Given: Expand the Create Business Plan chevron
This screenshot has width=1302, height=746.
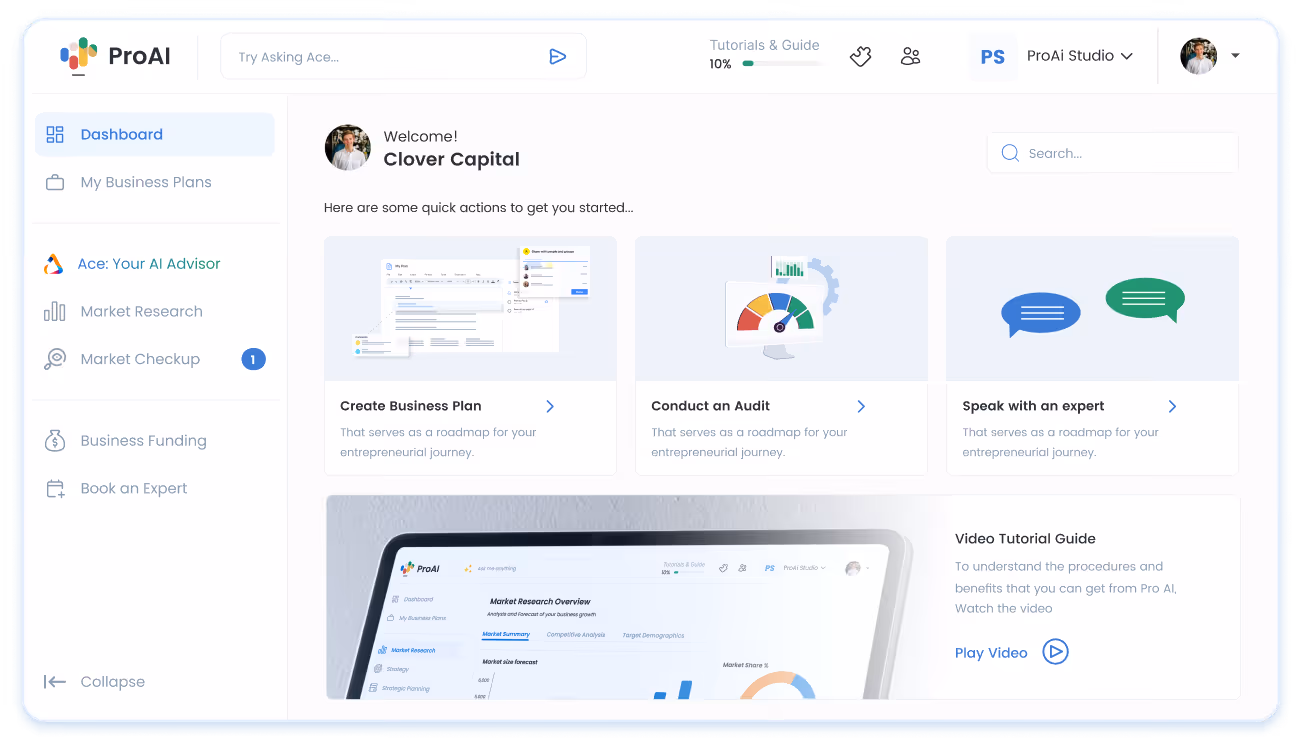Looking at the screenshot, I should [x=549, y=406].
